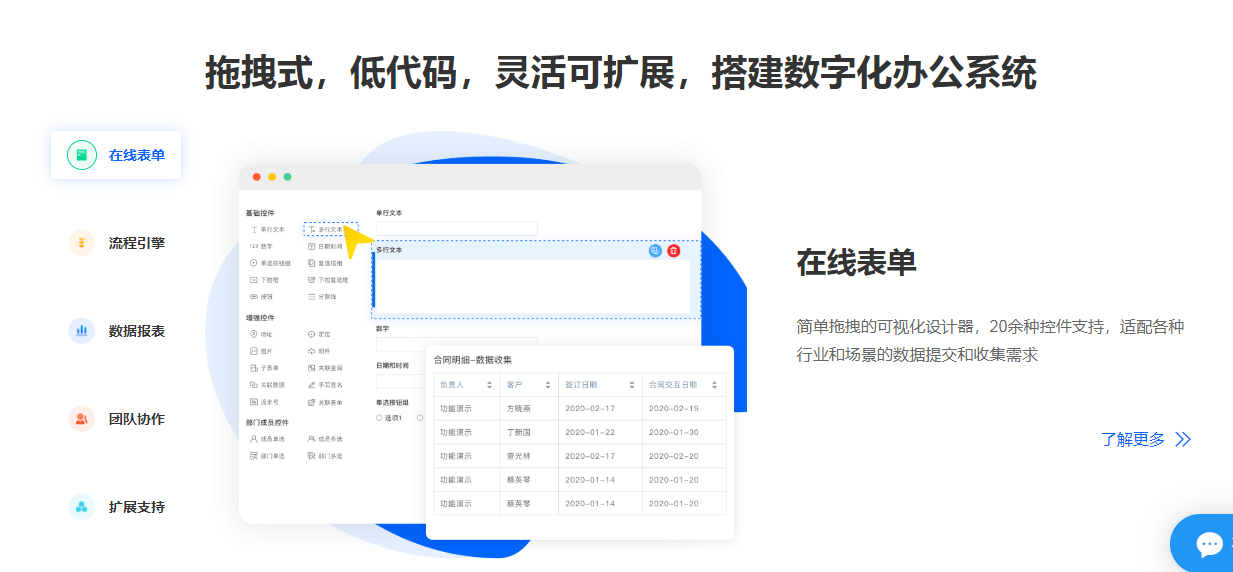
Task: Switch to the 流程引擎 tab
Action: pyautogui.click(x=116, y=243)
